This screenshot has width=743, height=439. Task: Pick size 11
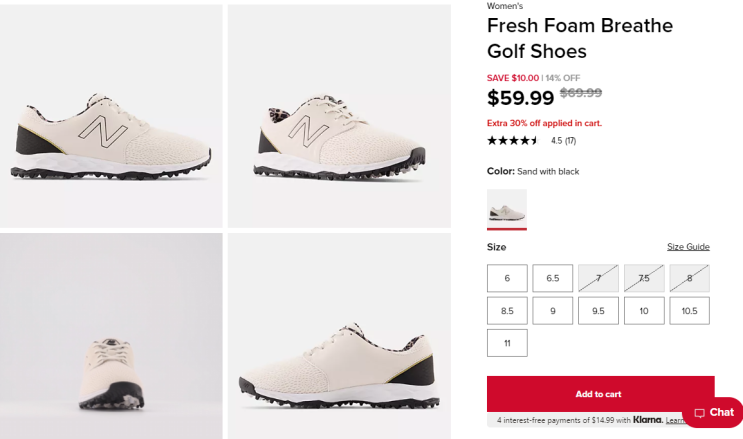(x=507, y=343)
